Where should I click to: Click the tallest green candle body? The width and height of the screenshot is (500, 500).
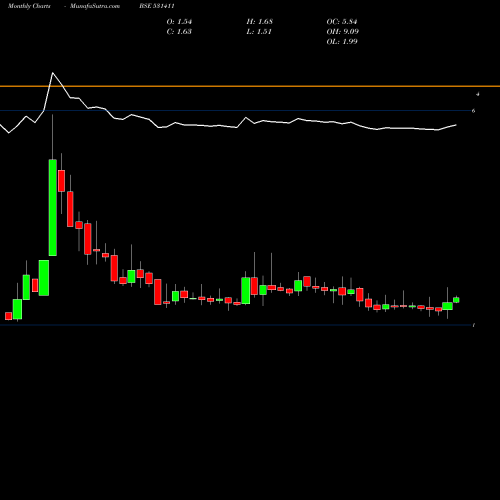pos(53,208)
